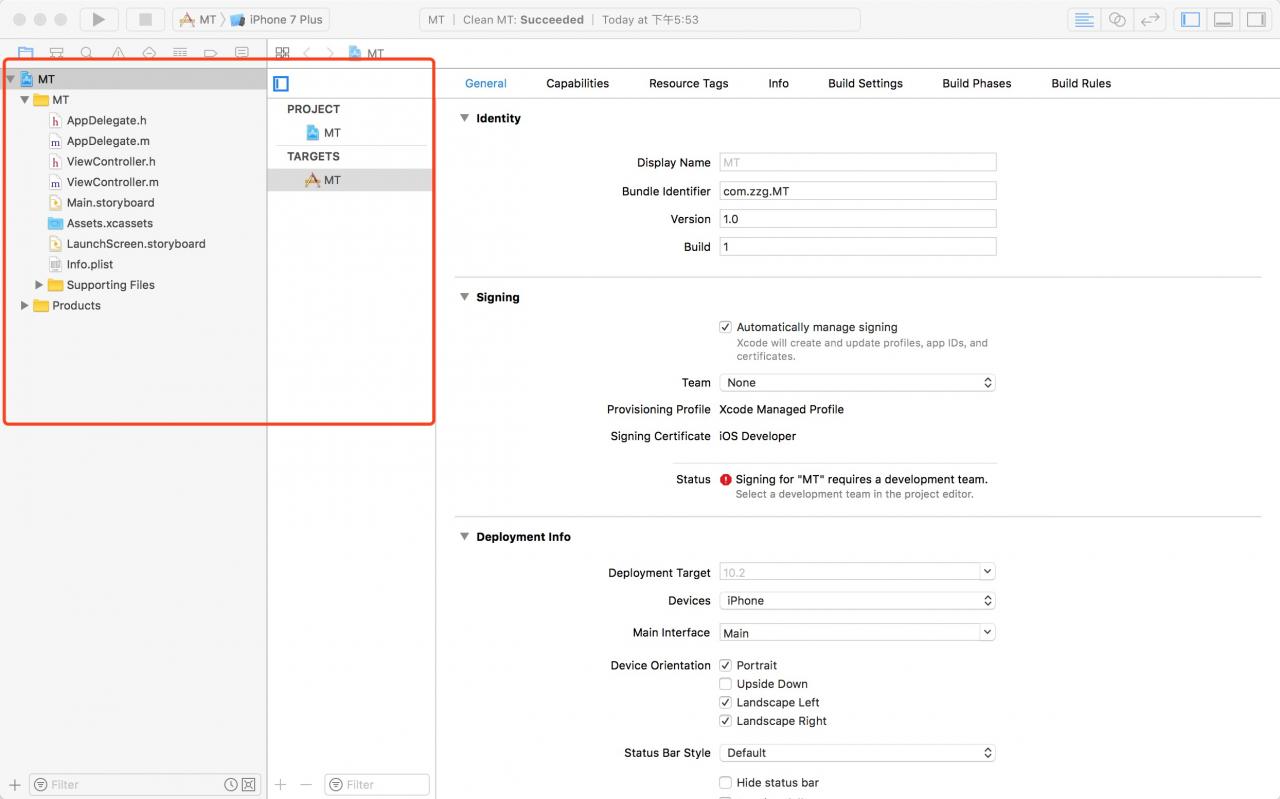Collapse the Deployment Info section

pos(464,537)
